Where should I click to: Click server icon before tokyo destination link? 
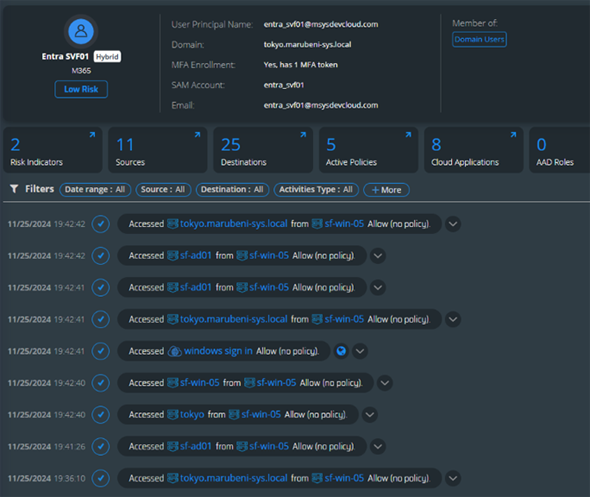[x=173, y=415]
